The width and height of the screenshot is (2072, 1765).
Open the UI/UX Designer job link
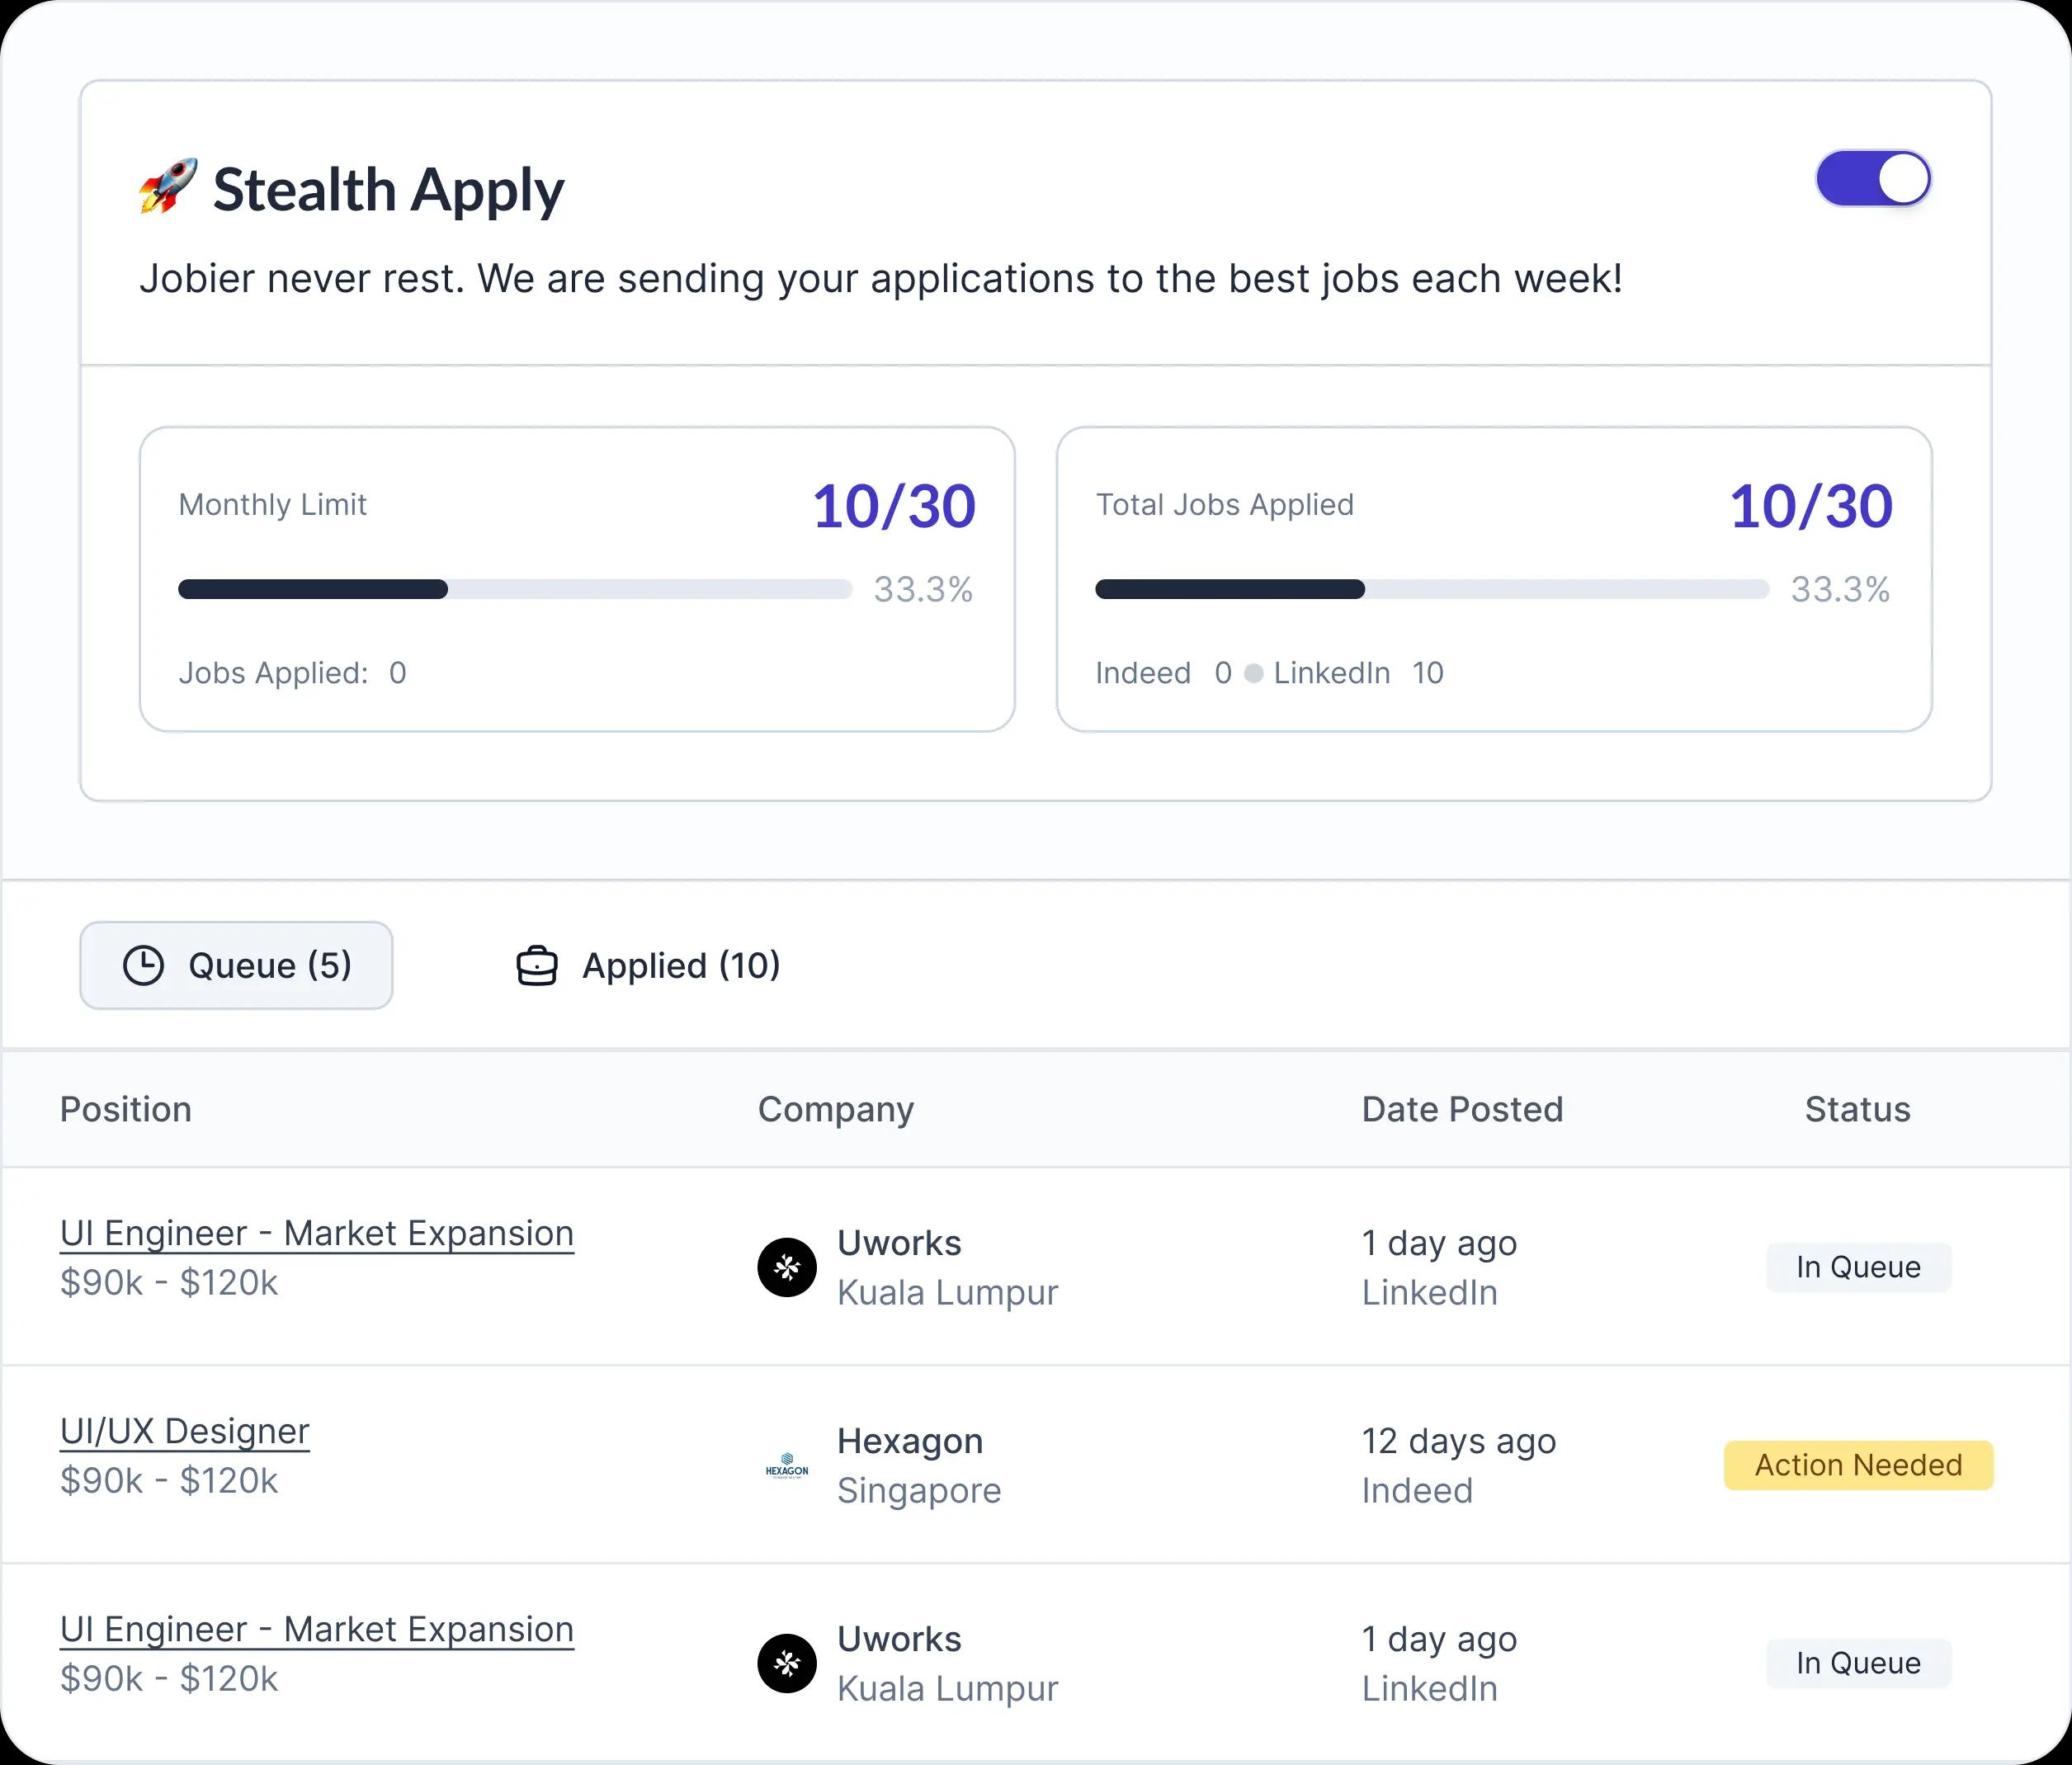[x=184, y=1431]
